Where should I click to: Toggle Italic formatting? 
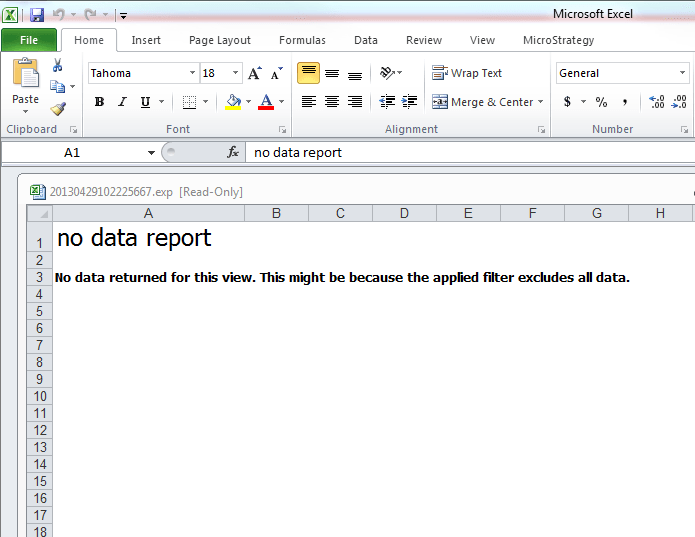(122, 102)
